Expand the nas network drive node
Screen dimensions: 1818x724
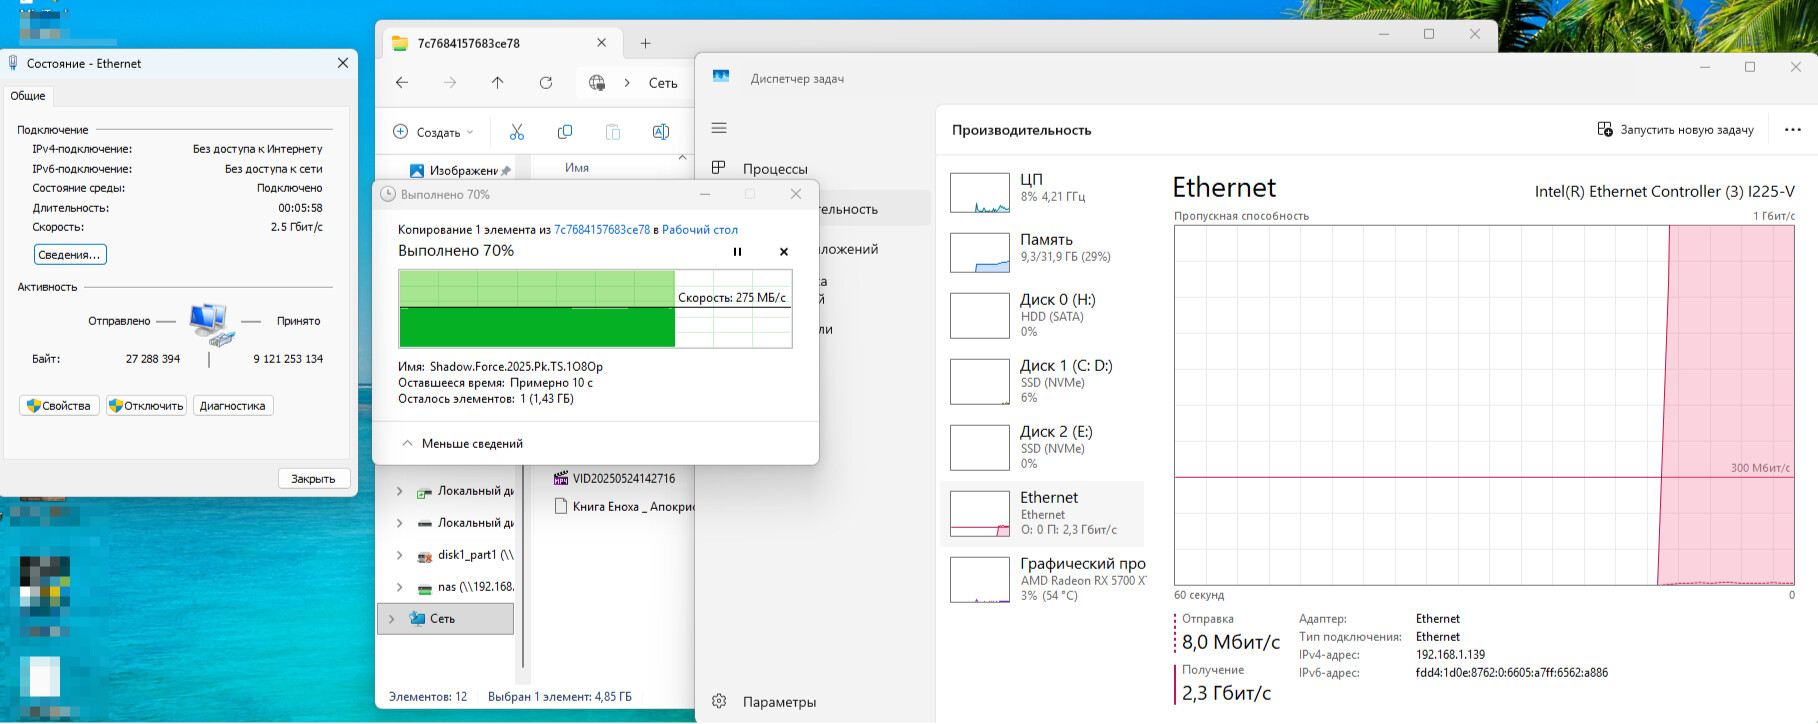(400, 587)
